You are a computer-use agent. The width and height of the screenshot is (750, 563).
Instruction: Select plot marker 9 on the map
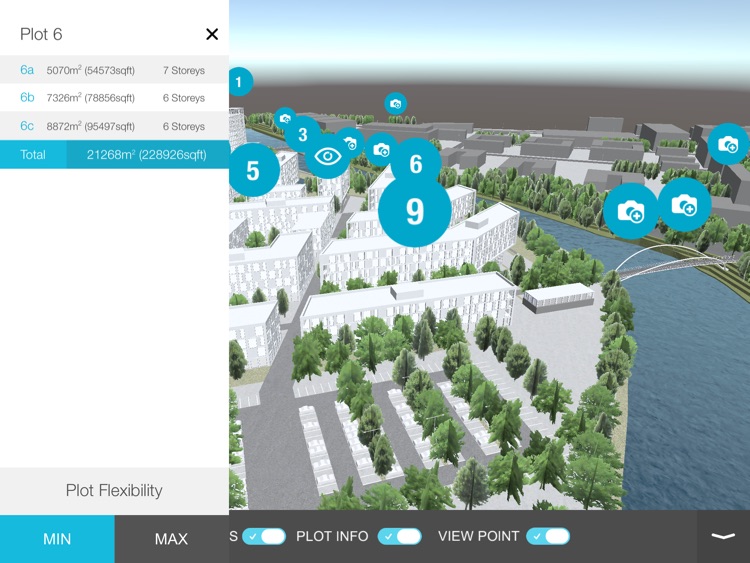pos(414,210)
